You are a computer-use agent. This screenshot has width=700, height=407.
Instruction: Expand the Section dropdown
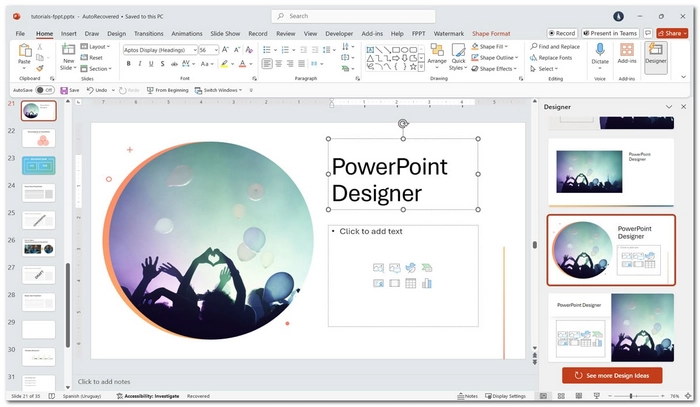pyautogui.click(x=96, y=69)
